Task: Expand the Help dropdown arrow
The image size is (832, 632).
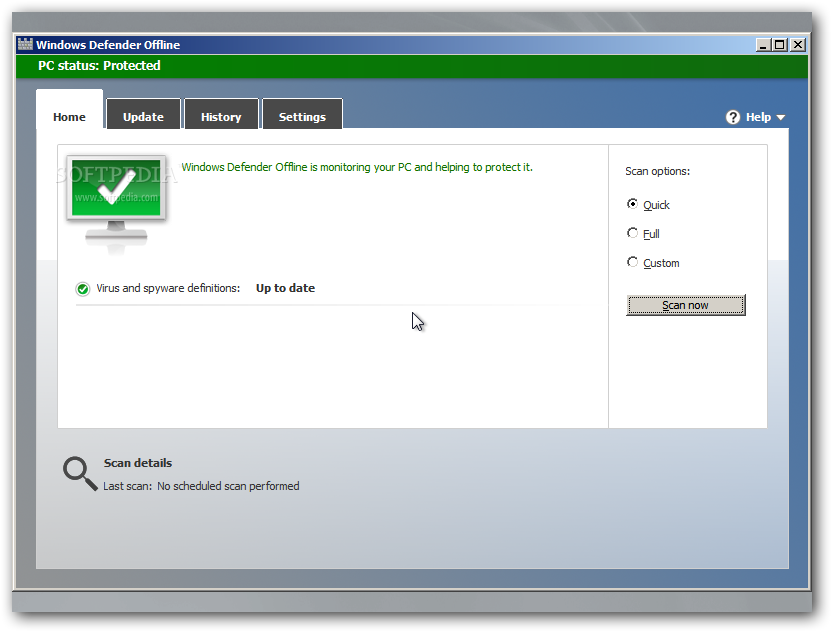Action: [781, 118]
